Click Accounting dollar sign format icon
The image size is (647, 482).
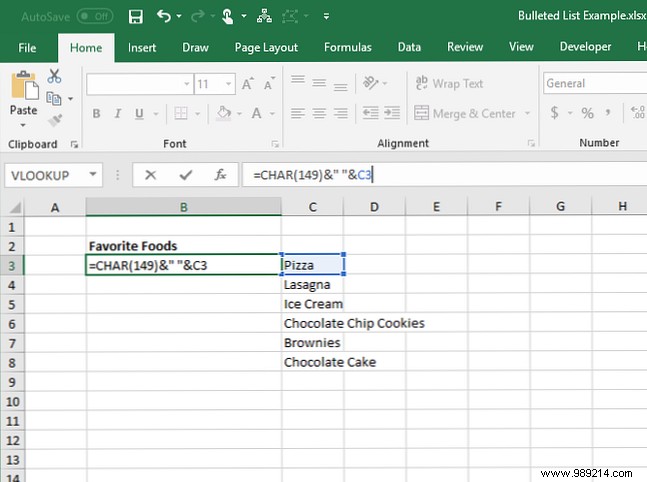(555, 112)
